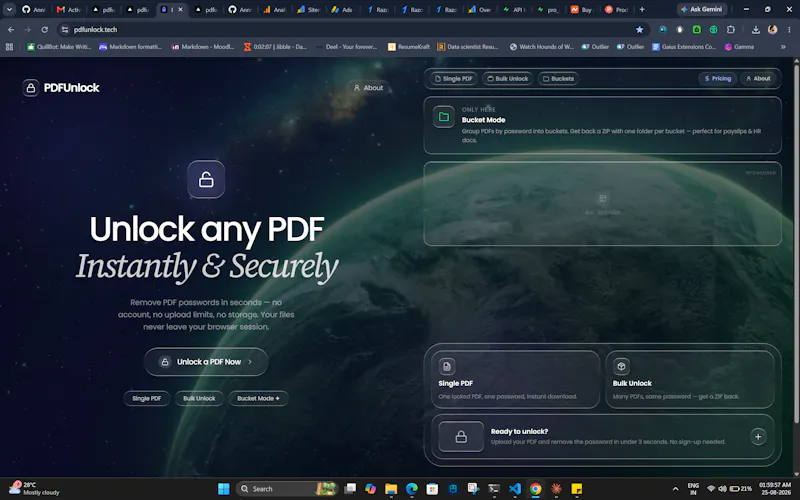This screenshot has height=500, width=800.
Task: Open the Deel bookmark
Action: [x=347, y=46]
